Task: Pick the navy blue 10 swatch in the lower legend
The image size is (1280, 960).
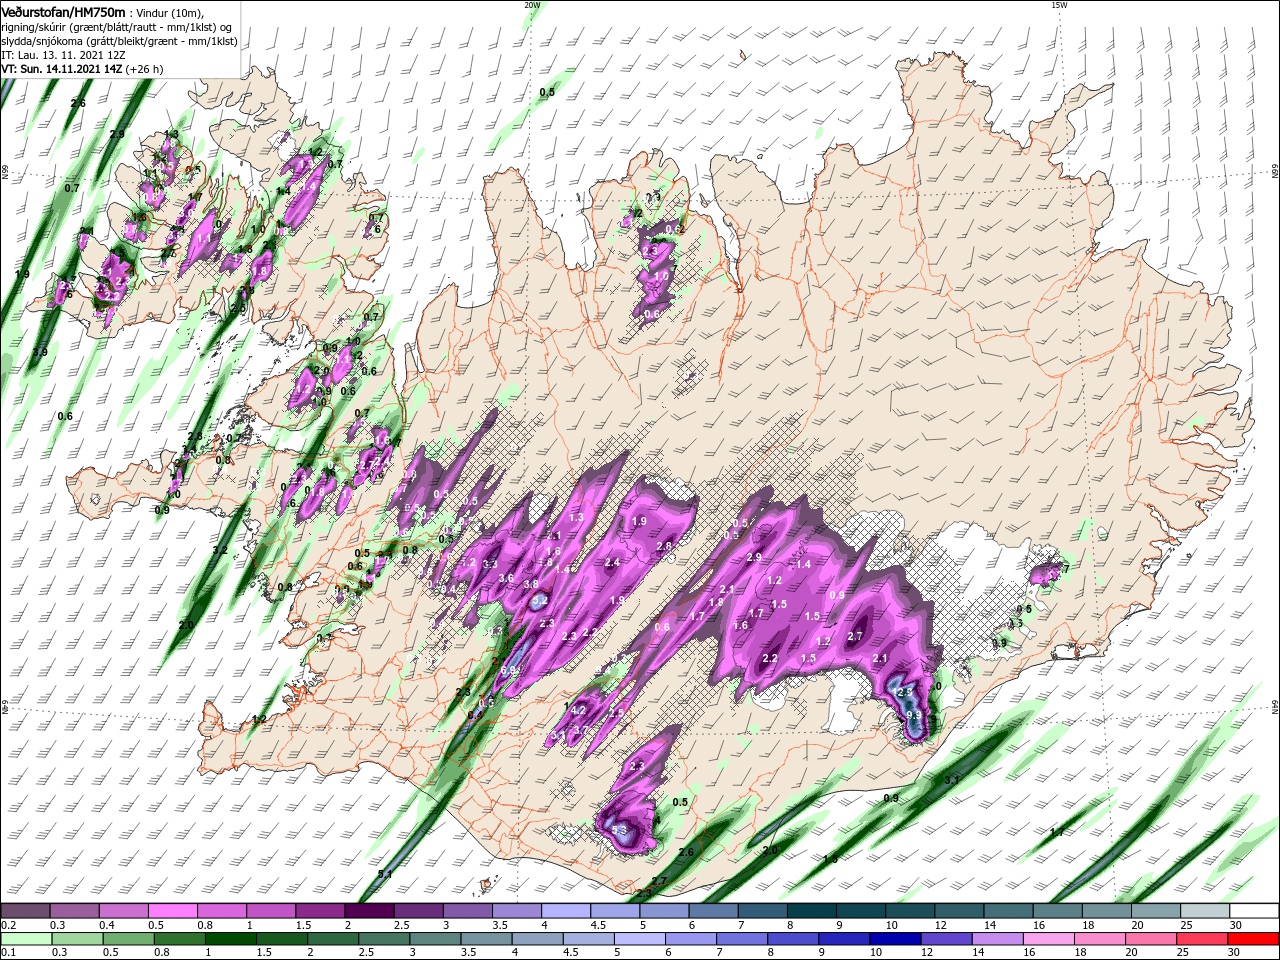Action: click(896, 939)
